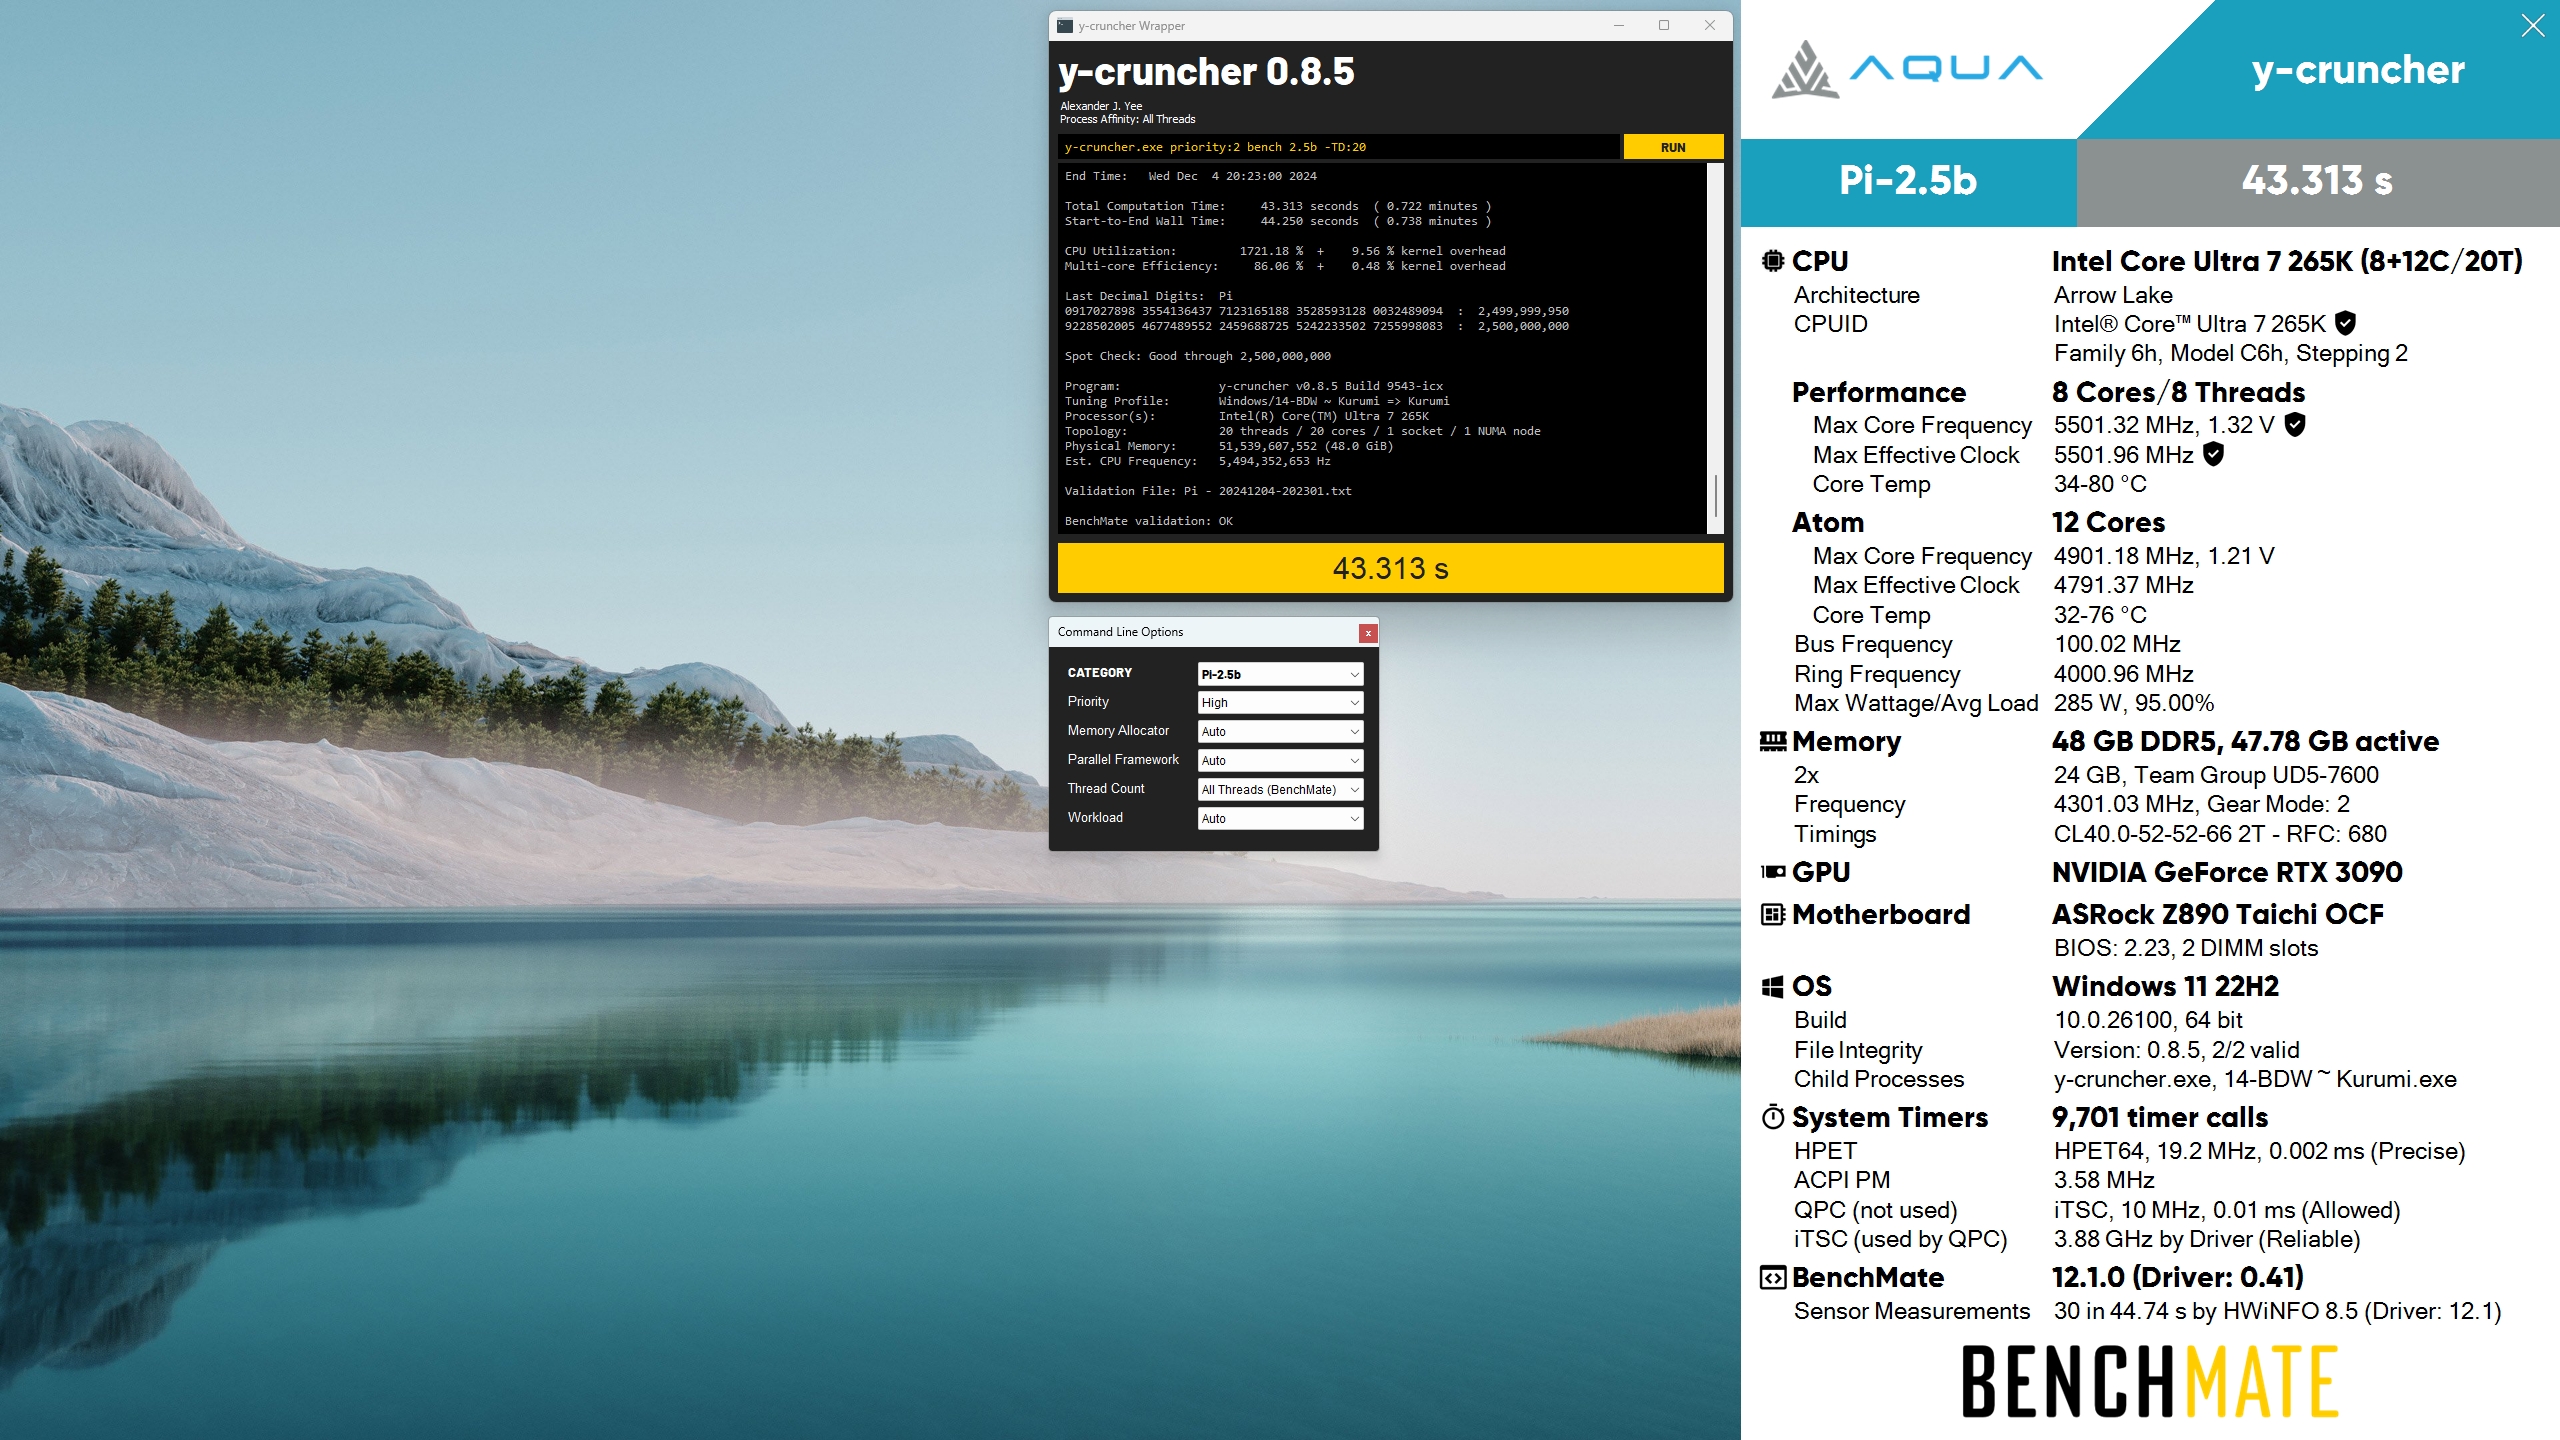Image resolution: width=2560 pixels, height=1440 pixels.
Task: Click '10.0.26100, 64 bit' build value
Action: tap(2148, 1020)
